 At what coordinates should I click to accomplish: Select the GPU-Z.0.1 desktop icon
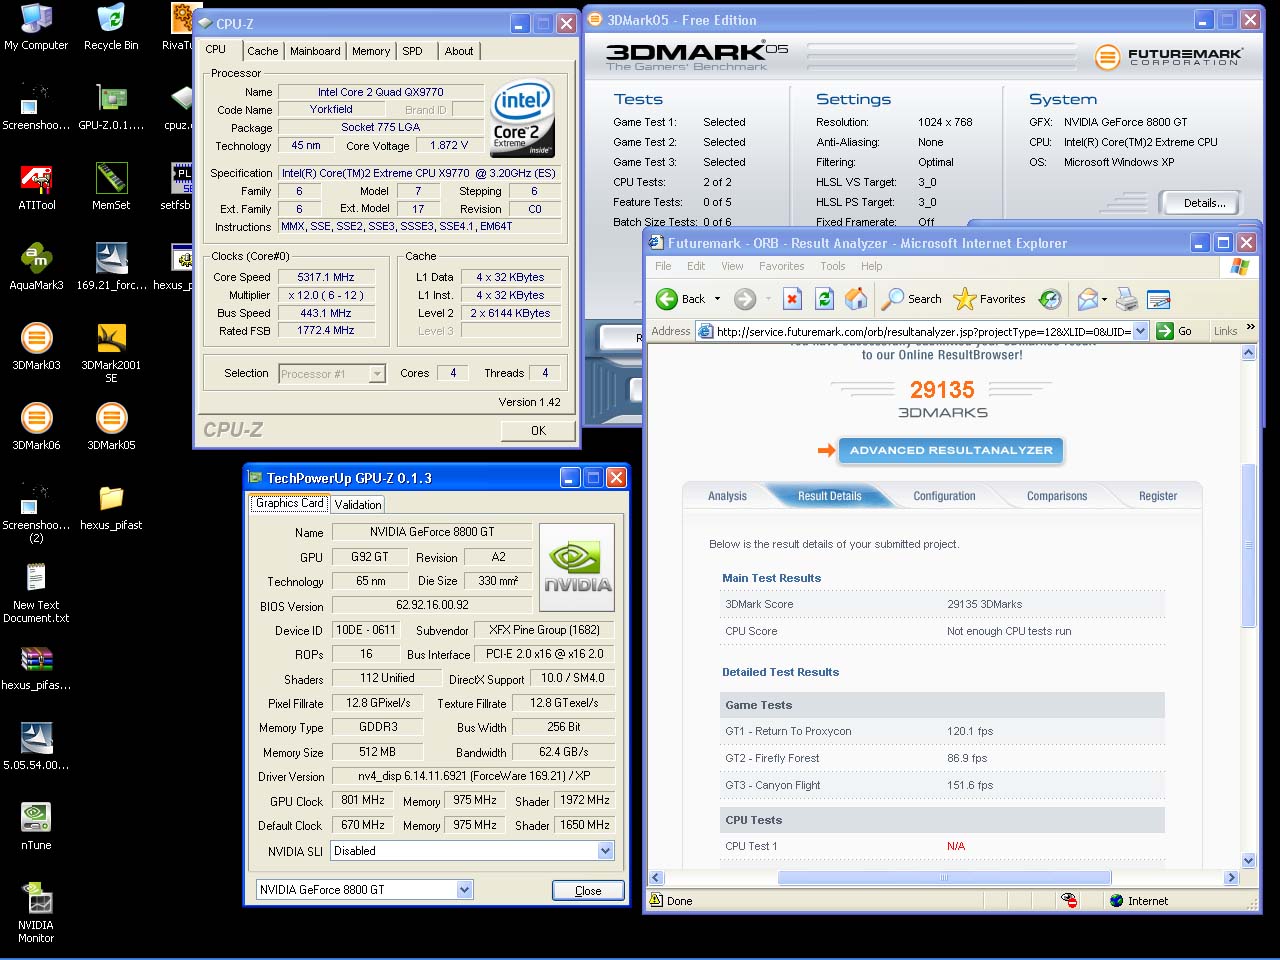click(x=111, y=107)
